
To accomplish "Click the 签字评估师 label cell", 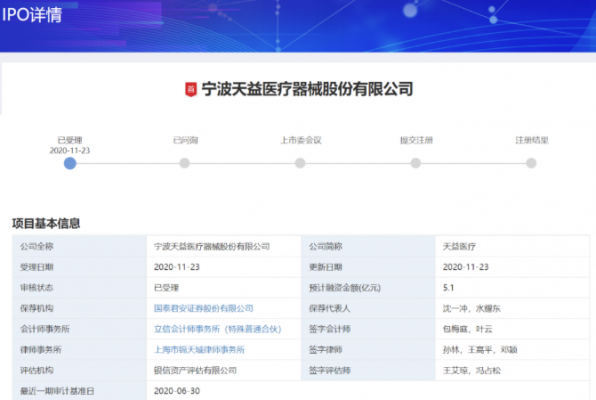I will [368, 370].
